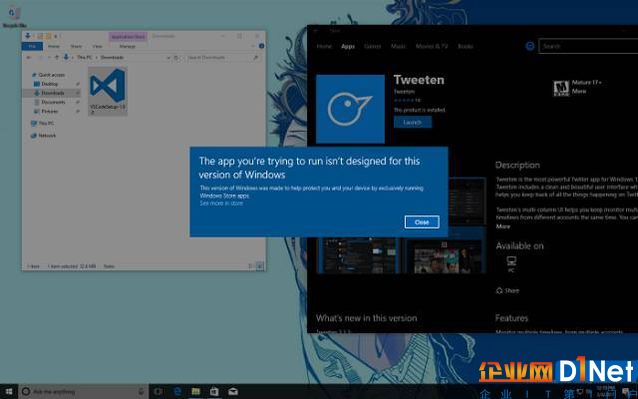
Task: Click the Cortana 'Ask me anything' box
Action: (83, 392)
